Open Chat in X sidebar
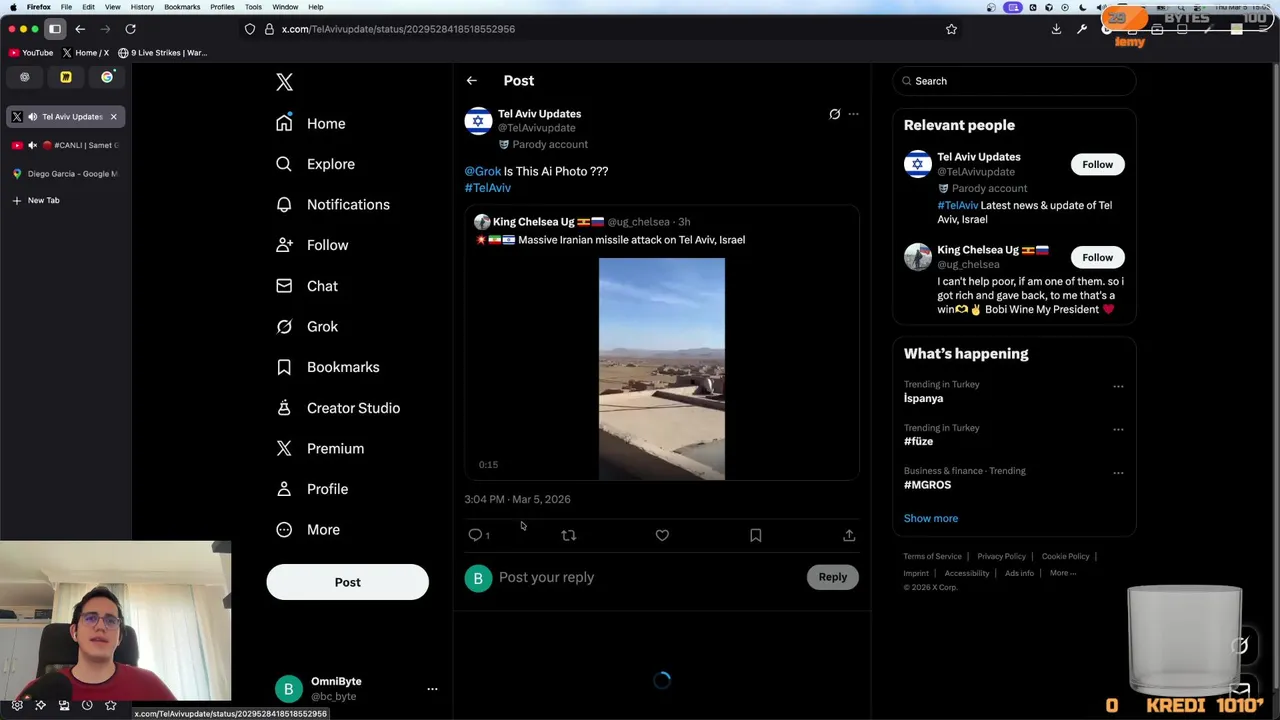 (x=307, y=286)
